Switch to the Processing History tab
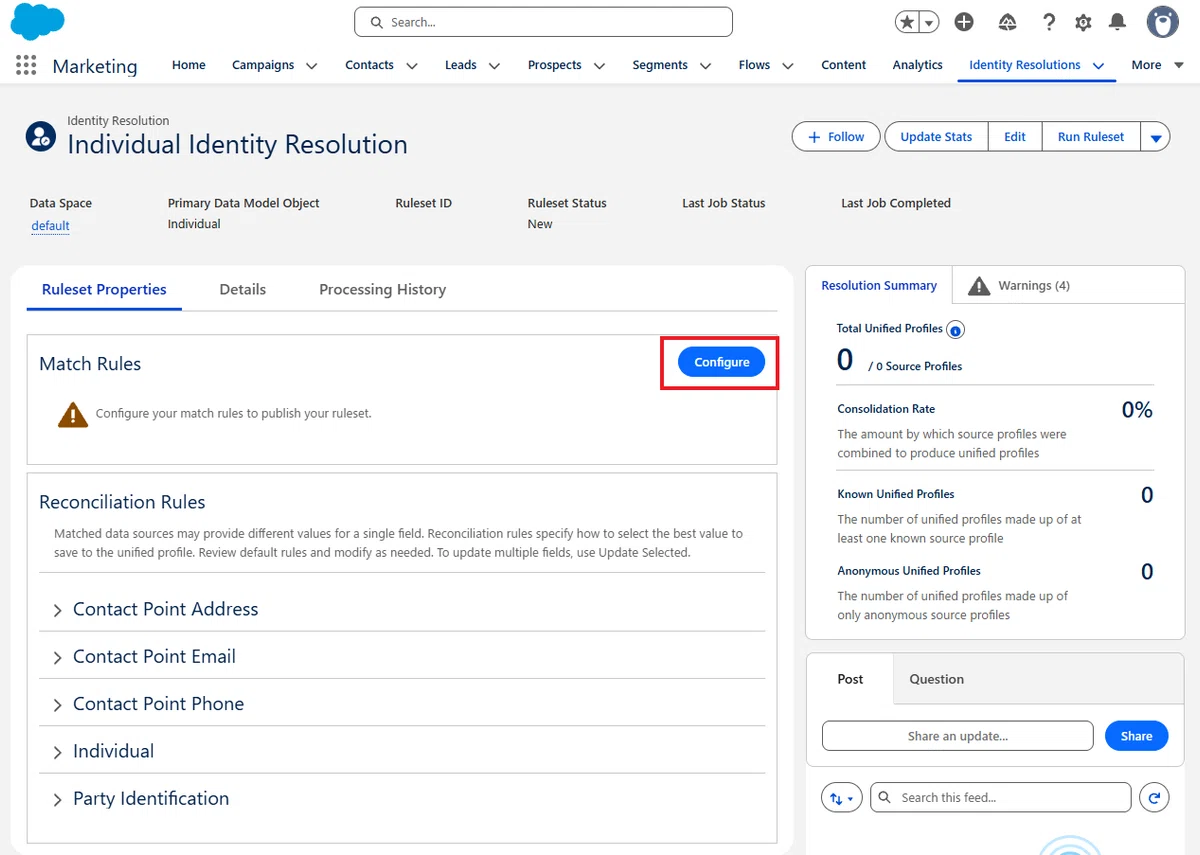1200x855 pixels. 382,290
